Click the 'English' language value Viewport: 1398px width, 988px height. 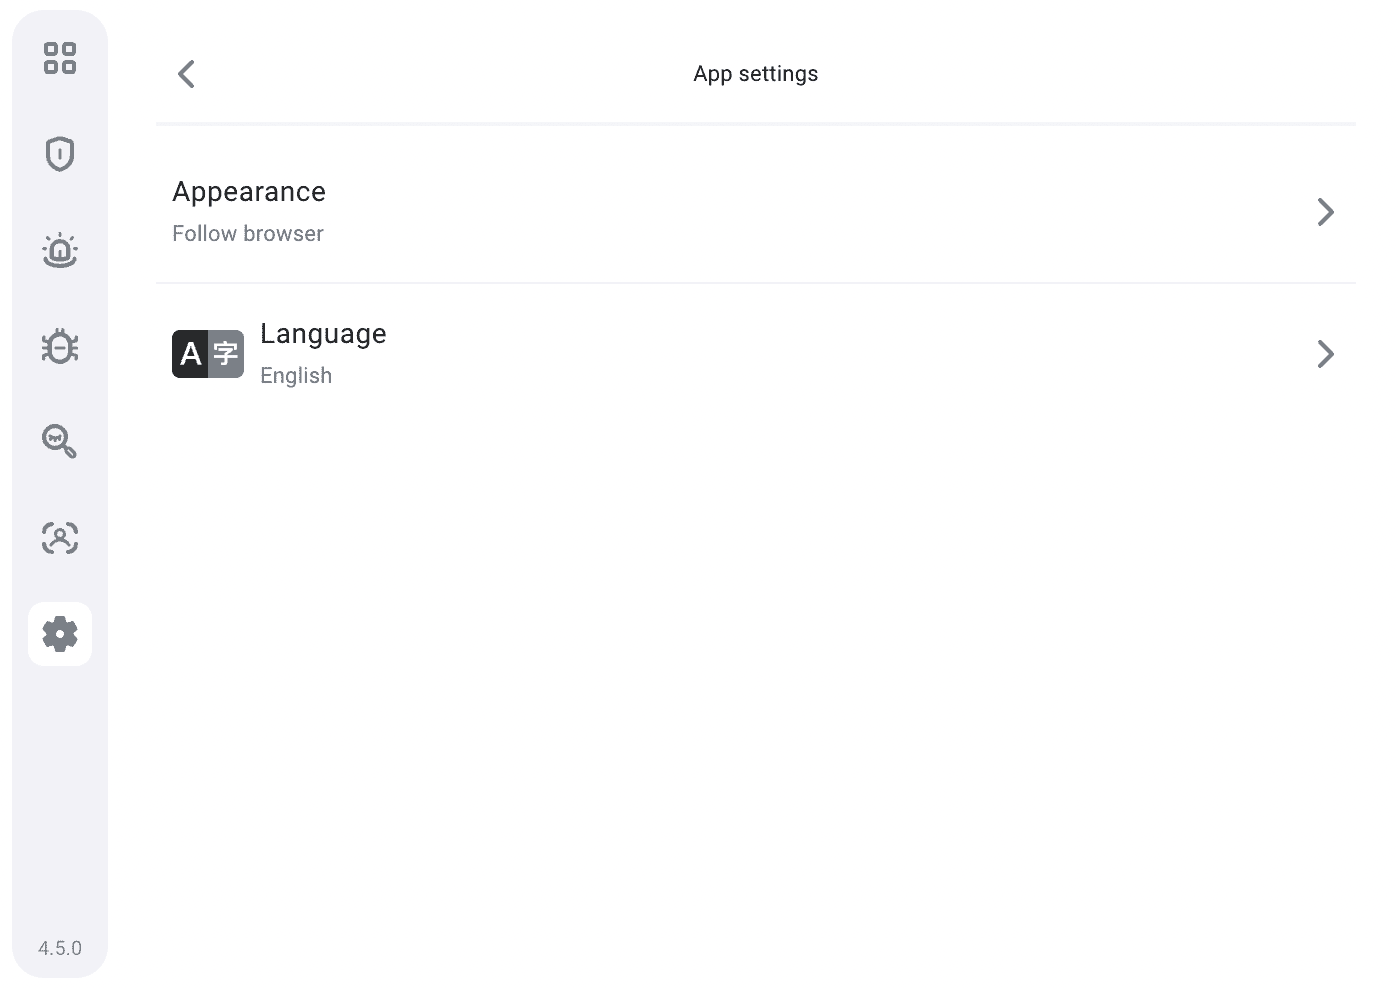click(296, 376)
